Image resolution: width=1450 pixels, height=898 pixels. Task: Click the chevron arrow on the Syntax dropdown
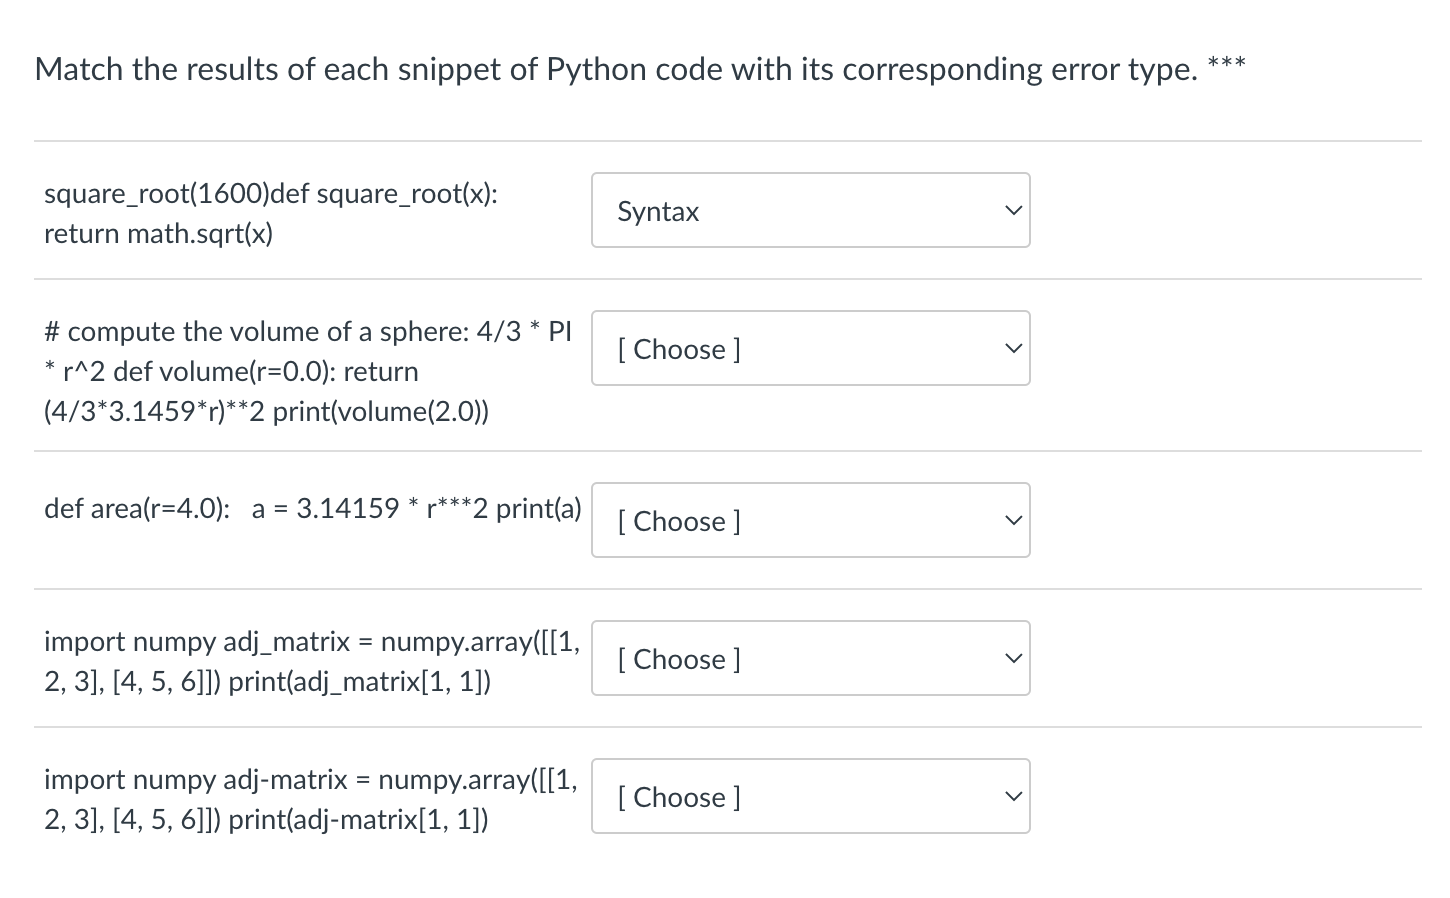1014,211
